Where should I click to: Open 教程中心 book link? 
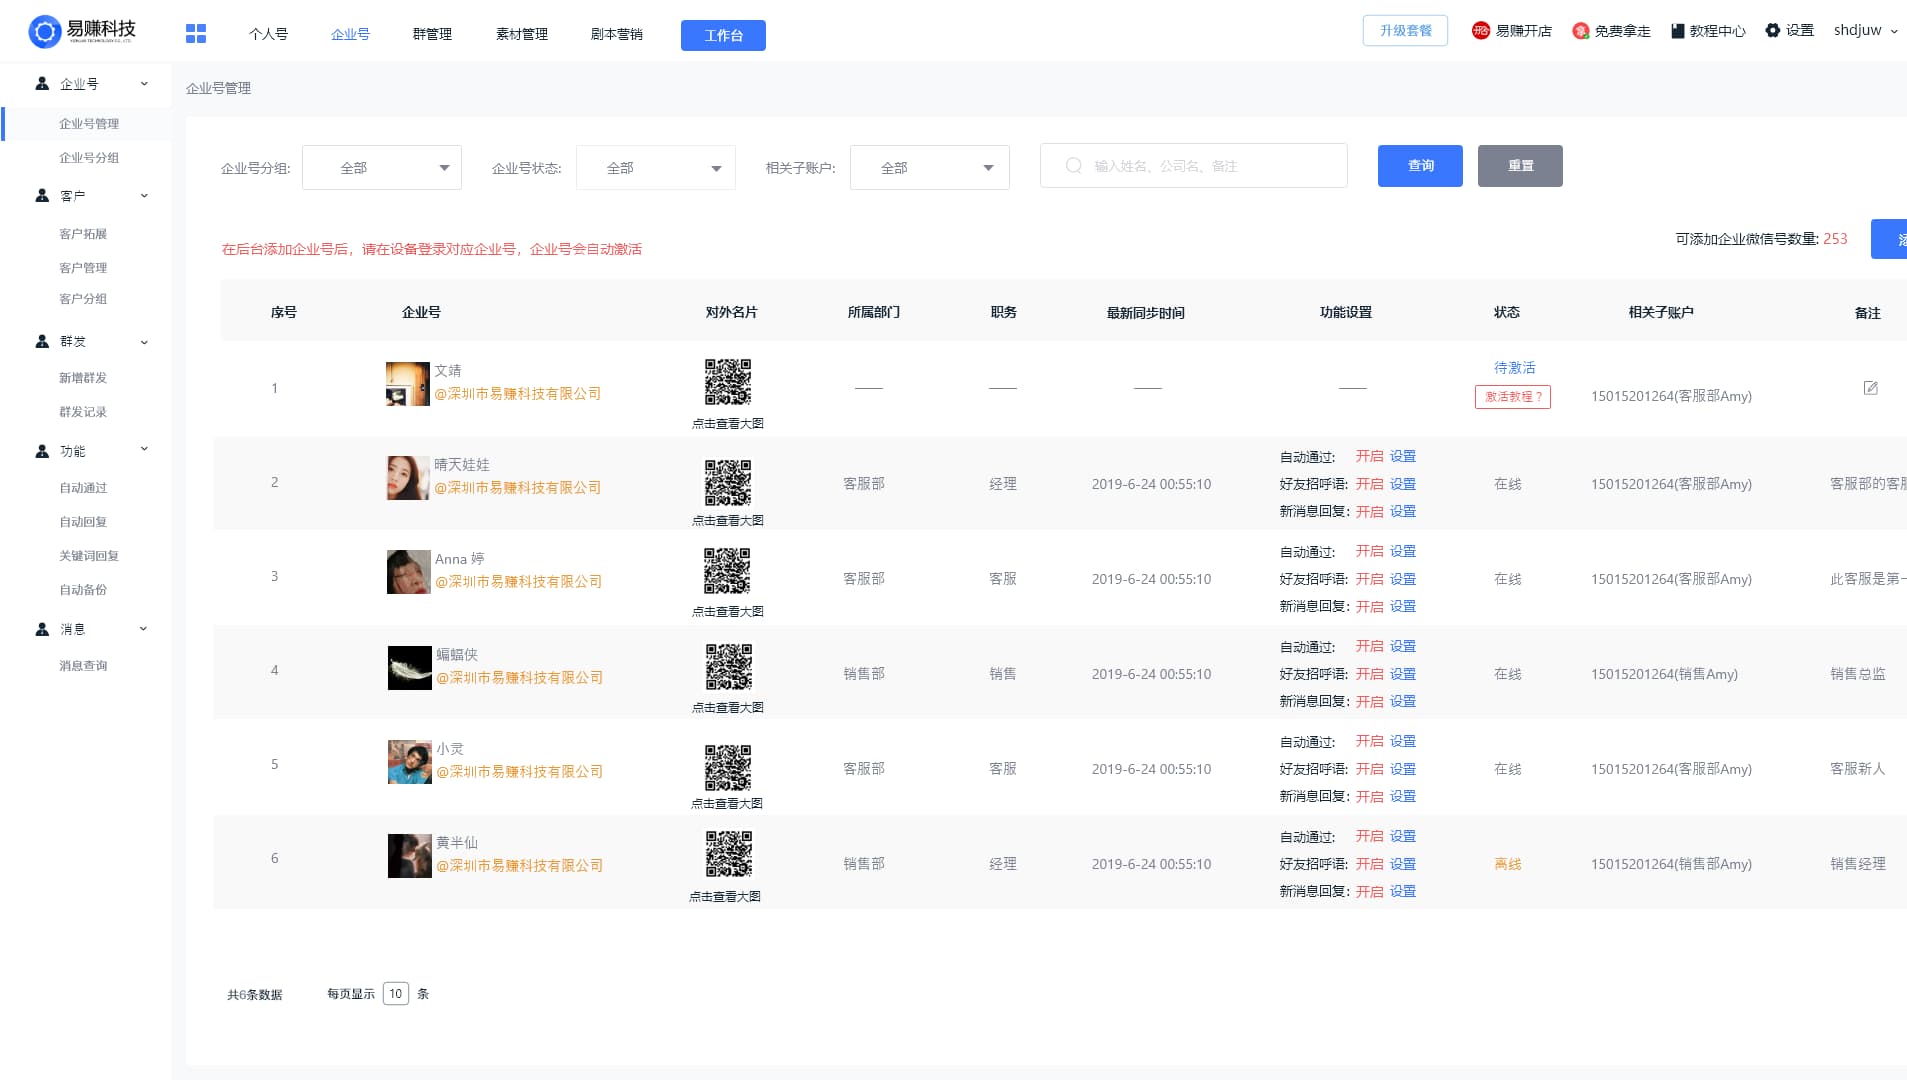[1708, 31]
